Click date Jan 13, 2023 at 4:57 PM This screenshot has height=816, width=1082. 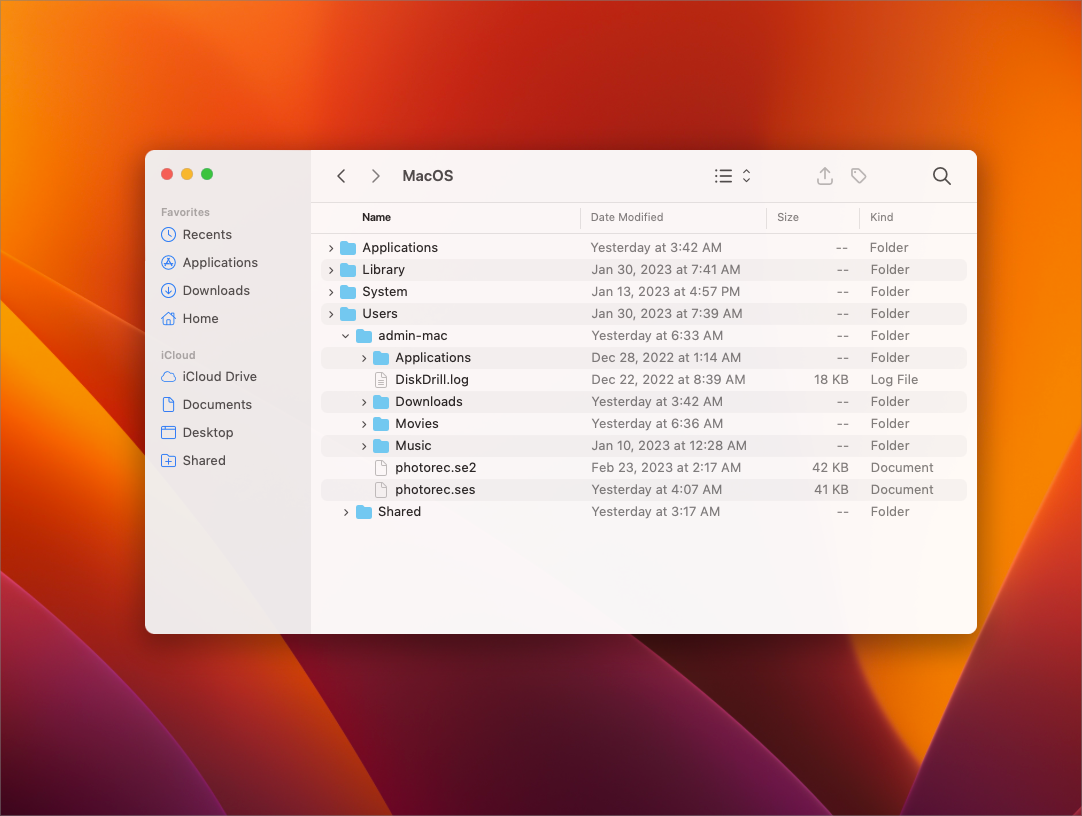[665, 292]
